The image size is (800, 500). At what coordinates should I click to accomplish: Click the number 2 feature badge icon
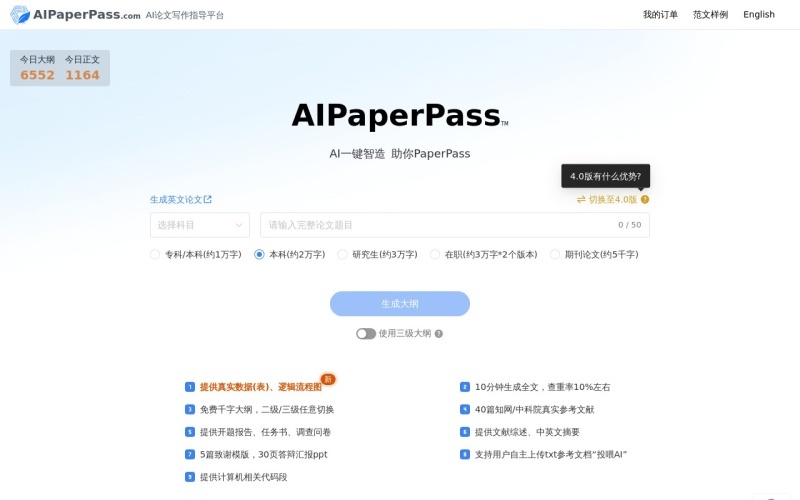pos(465,387)
